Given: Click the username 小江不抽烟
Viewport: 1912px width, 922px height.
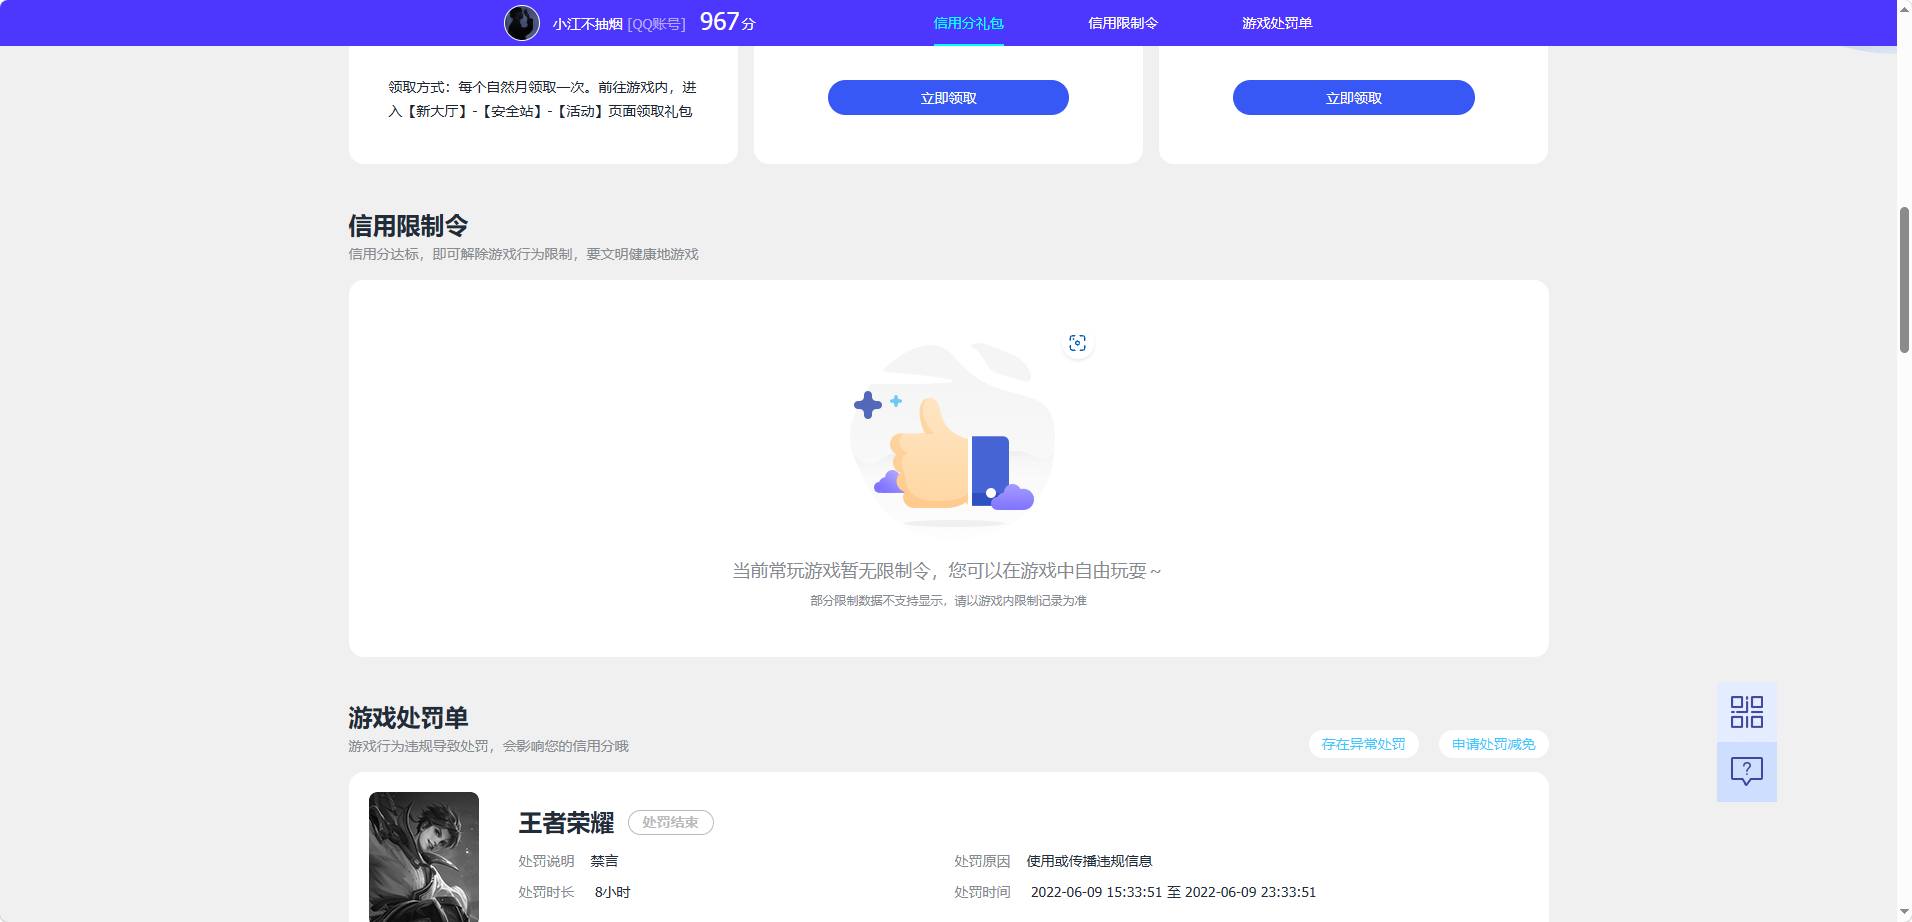Looking at the screenshot, I should [587, 24].
